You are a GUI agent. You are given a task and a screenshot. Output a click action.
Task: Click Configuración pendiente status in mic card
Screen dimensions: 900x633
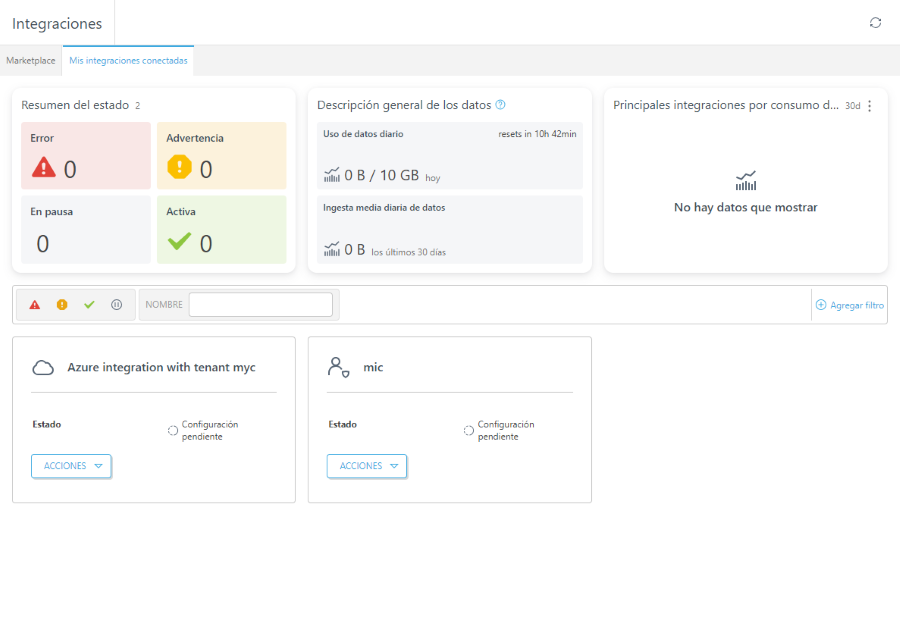506,430
